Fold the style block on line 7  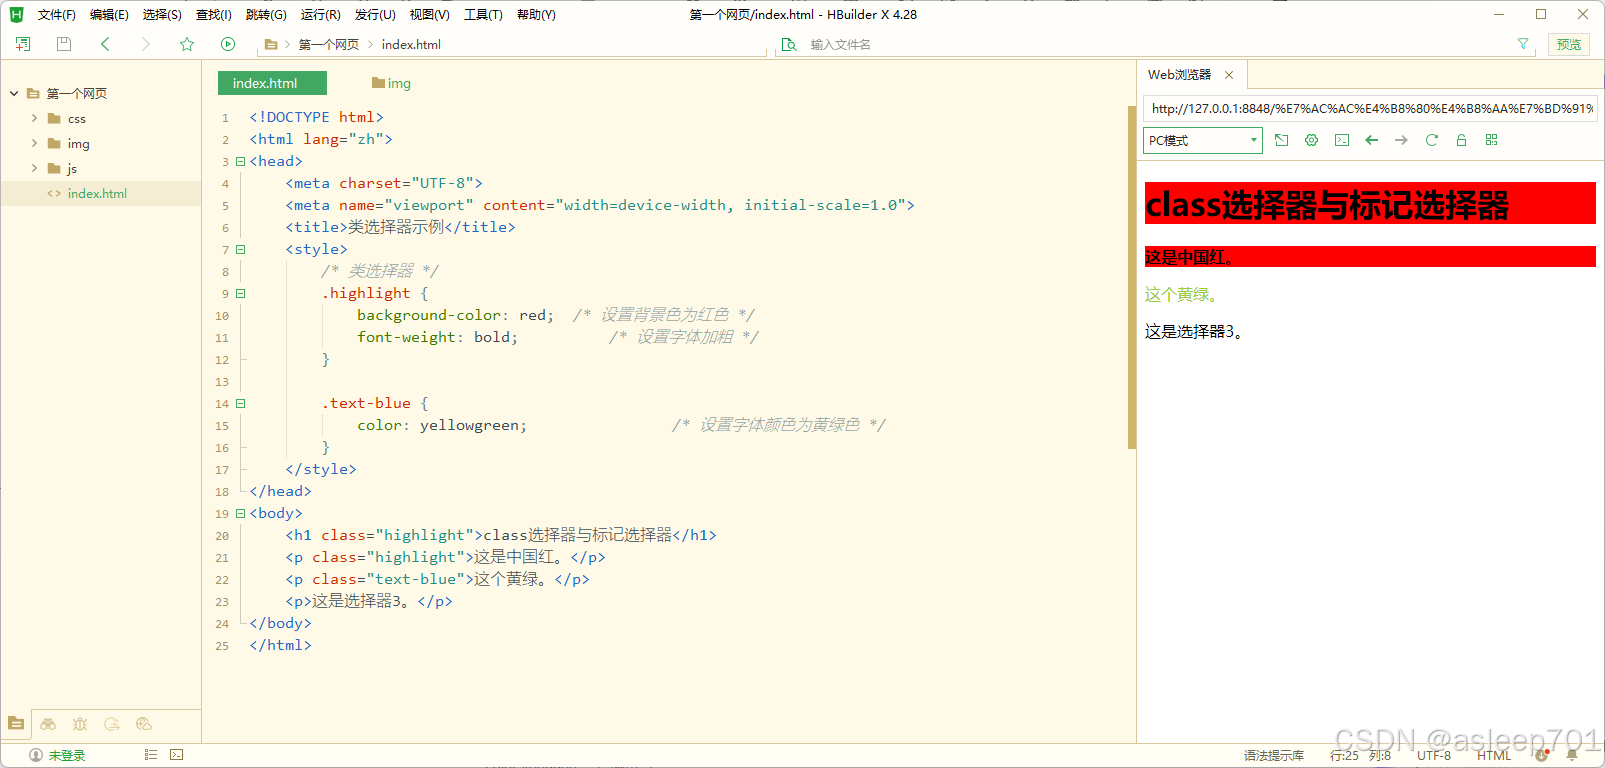tap(240, 249)
